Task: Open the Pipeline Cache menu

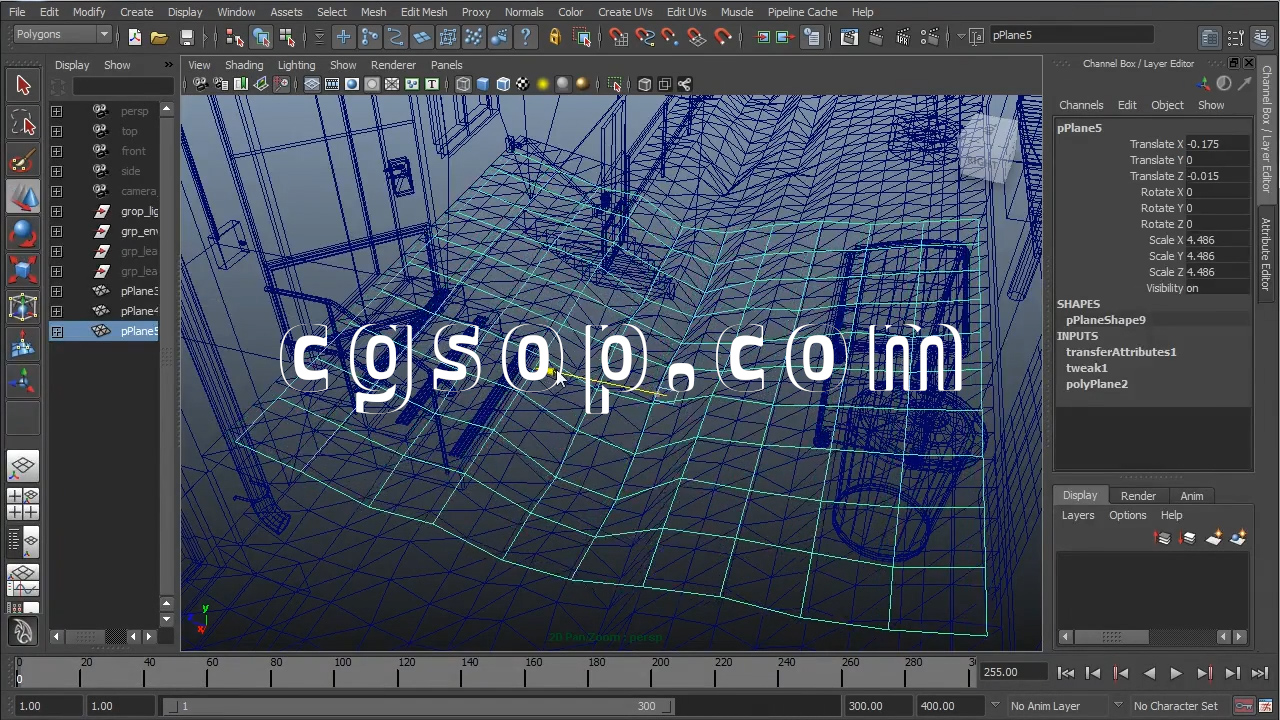Action: [802, 12]
